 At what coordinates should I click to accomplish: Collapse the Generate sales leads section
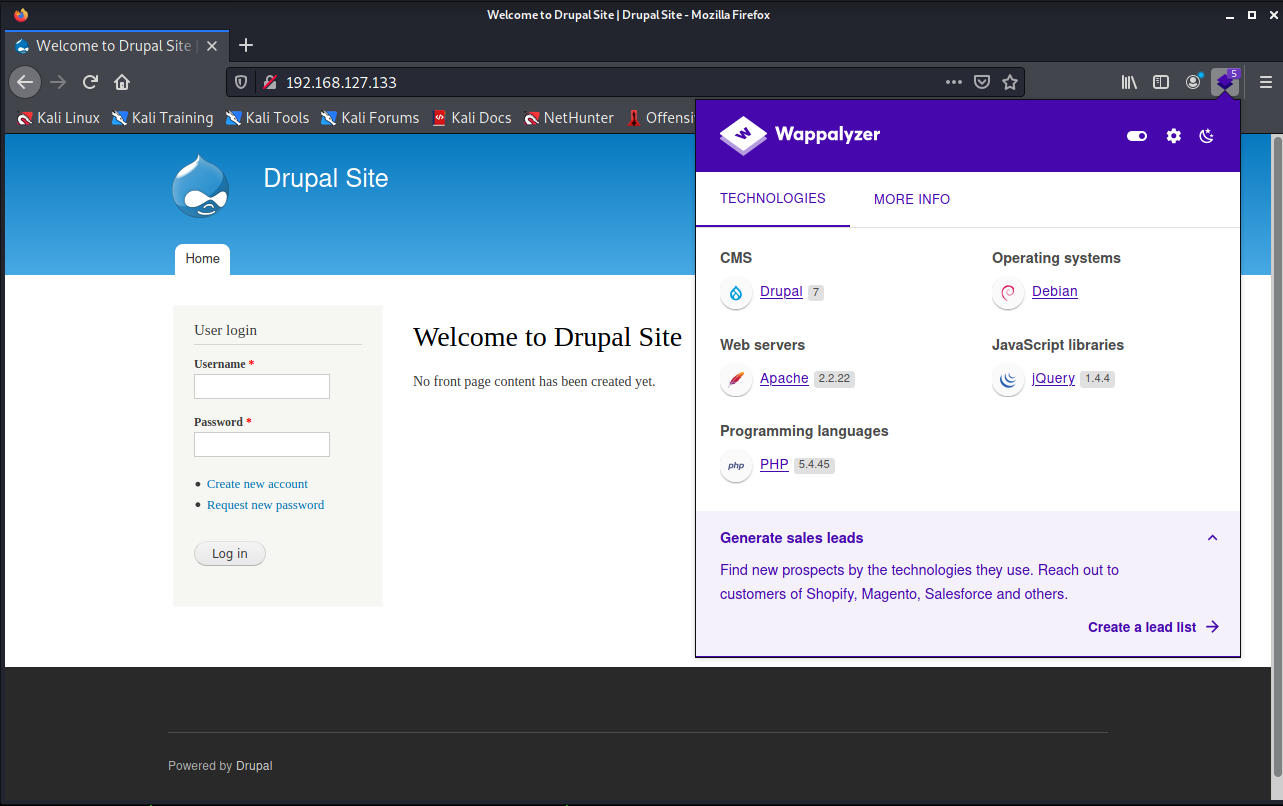click(x=1213, y=538)
